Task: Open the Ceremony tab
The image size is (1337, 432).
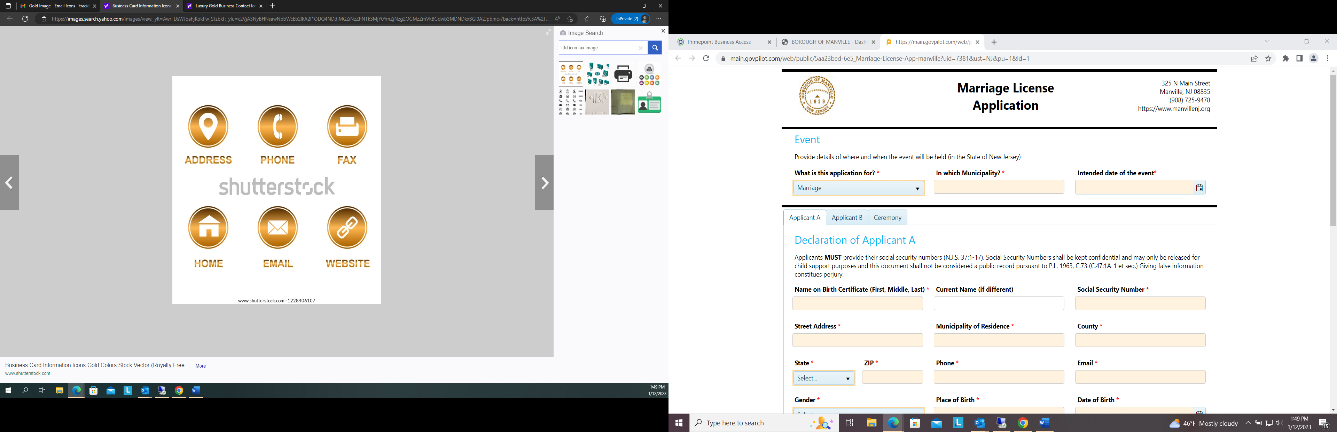Action: 887,217
